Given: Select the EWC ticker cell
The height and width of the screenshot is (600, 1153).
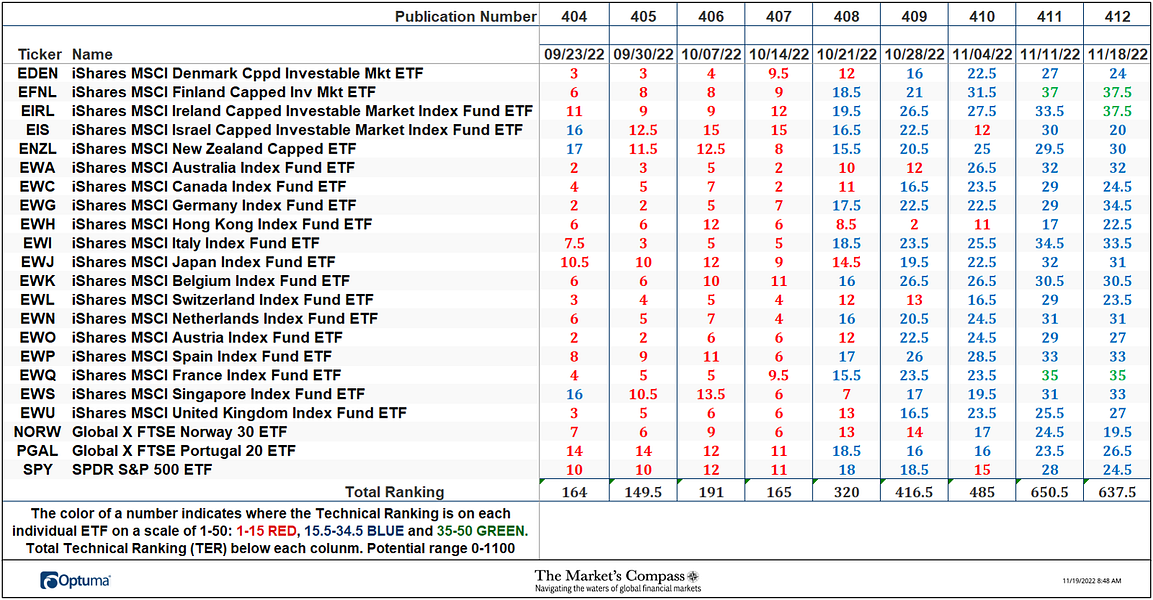Looking at the screenshot, I should pyautogui.click(x=38, y=187).
